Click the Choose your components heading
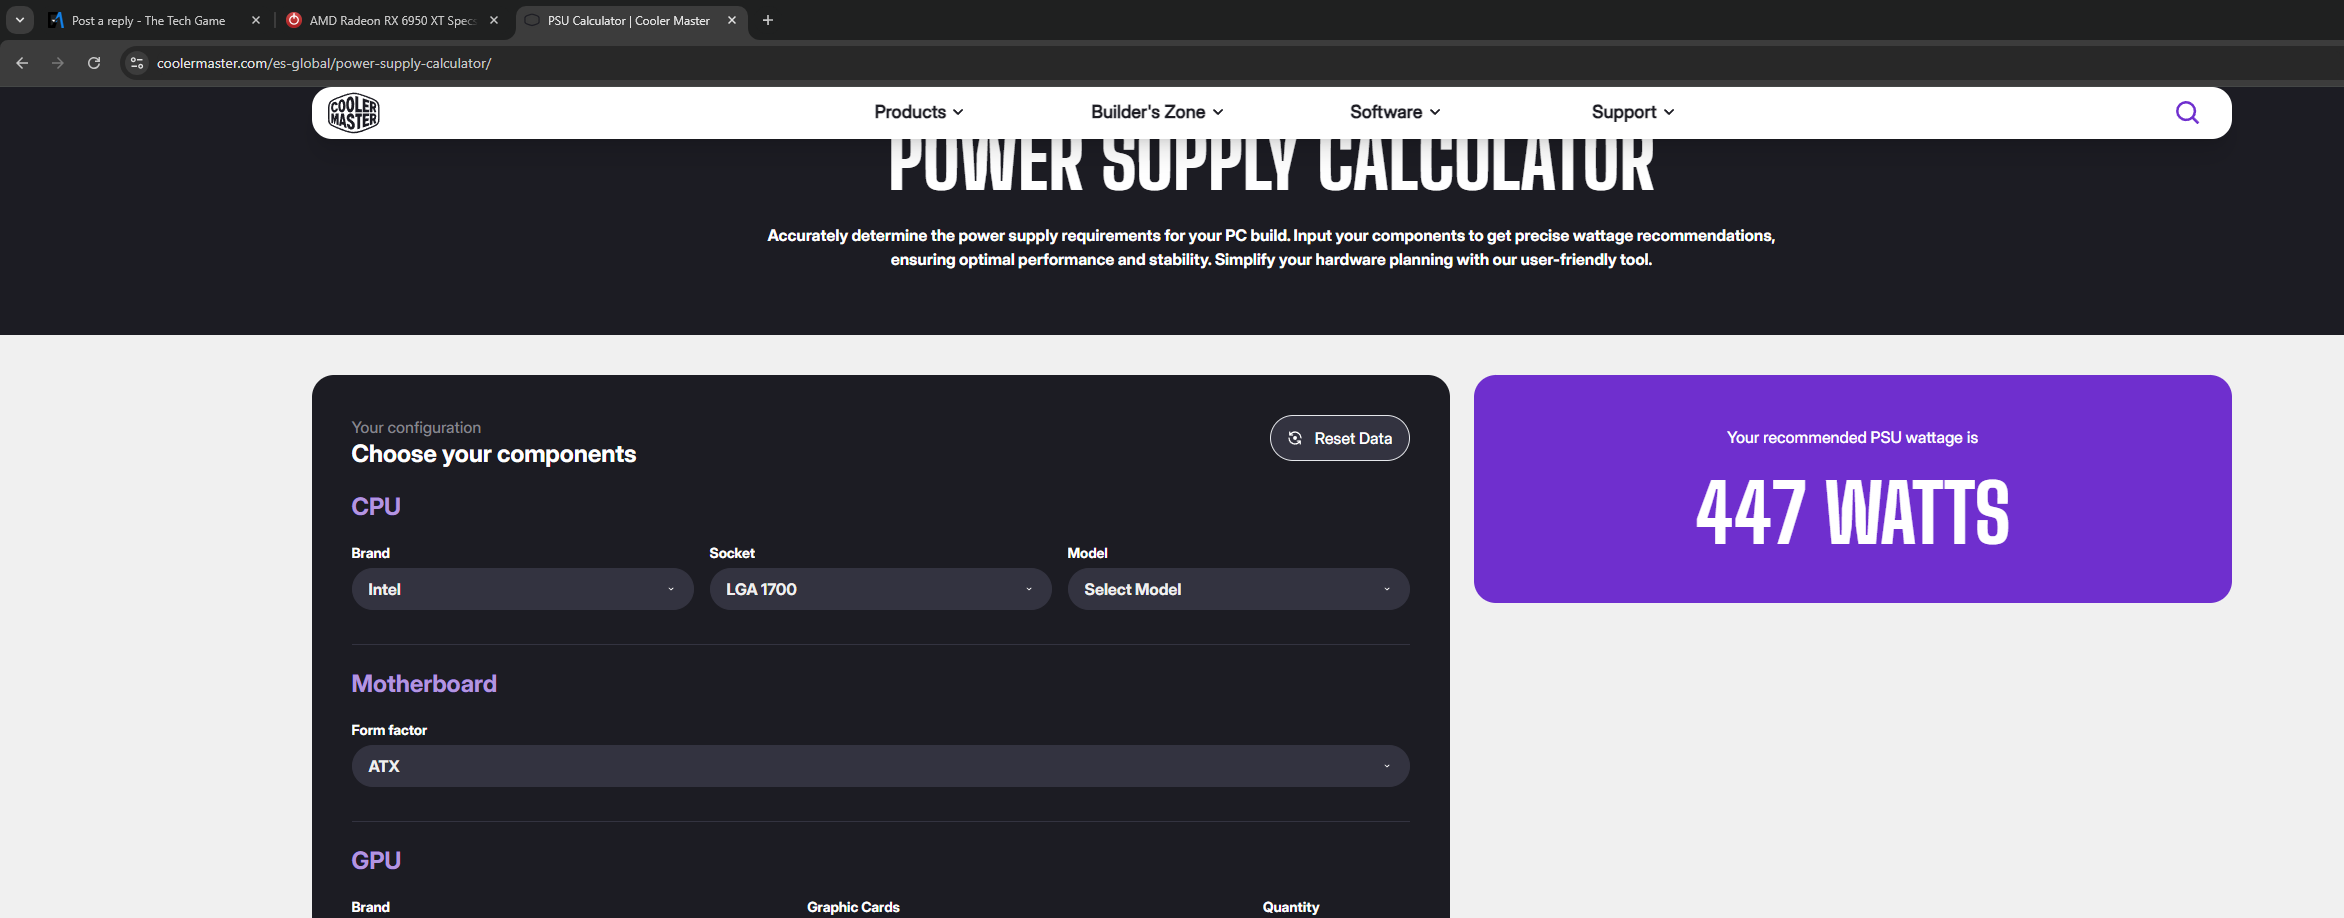Image resolution: width=2344 pixels, height=918 pixels. tap(494, 454)
